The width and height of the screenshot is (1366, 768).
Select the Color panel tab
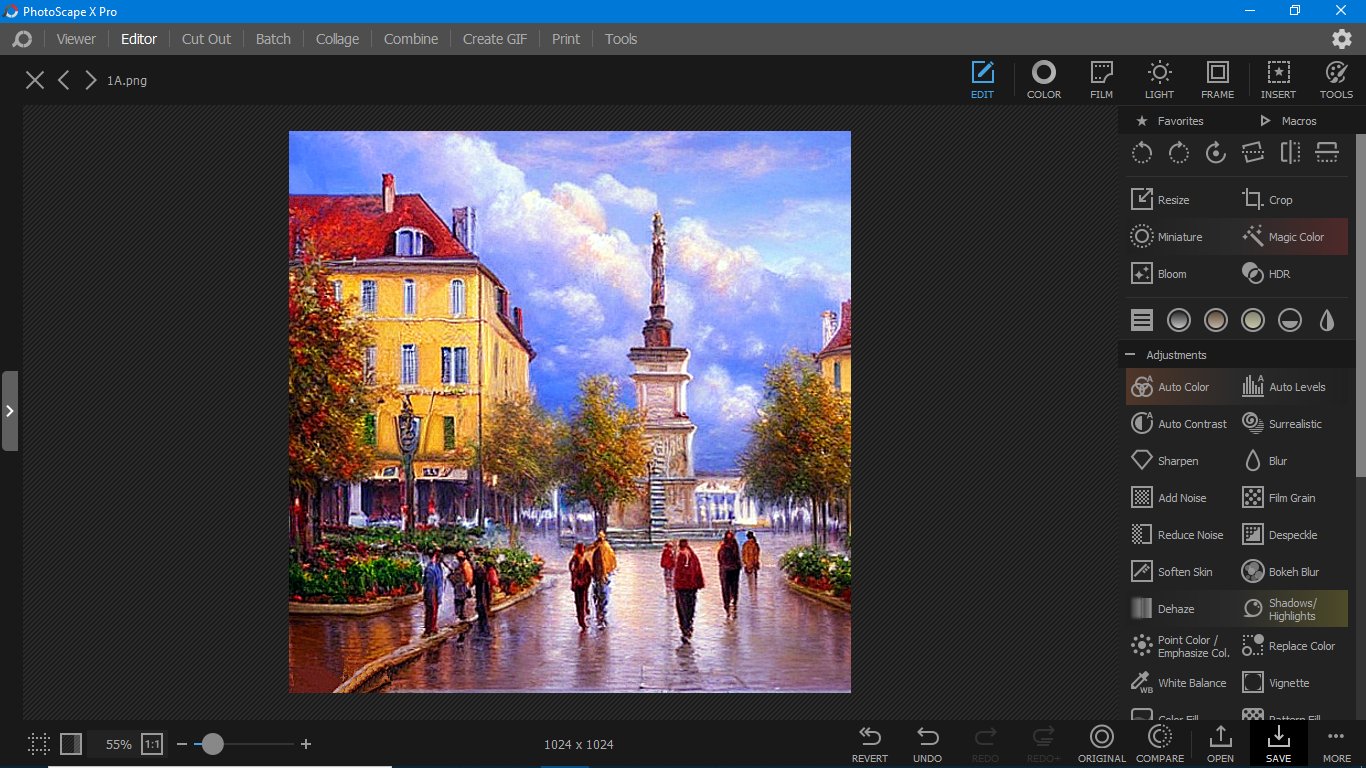click(1044, 80)
